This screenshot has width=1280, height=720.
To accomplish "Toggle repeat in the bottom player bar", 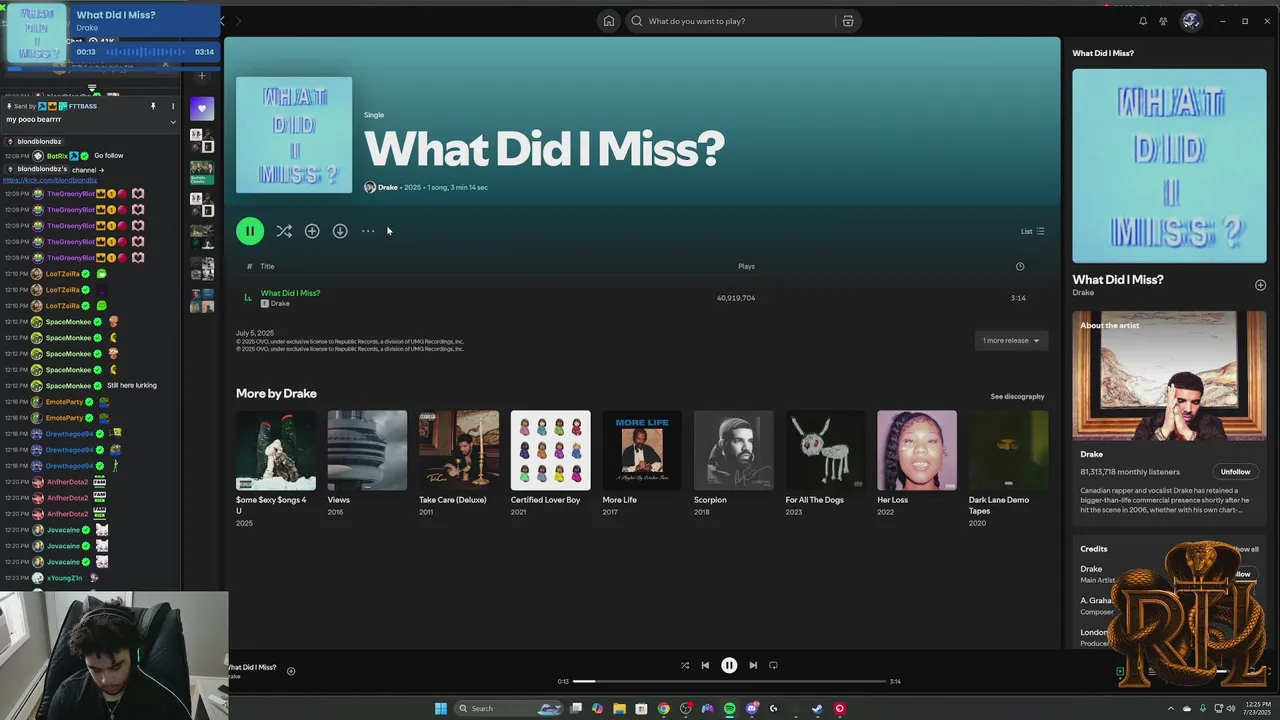I will coord(773,665).
